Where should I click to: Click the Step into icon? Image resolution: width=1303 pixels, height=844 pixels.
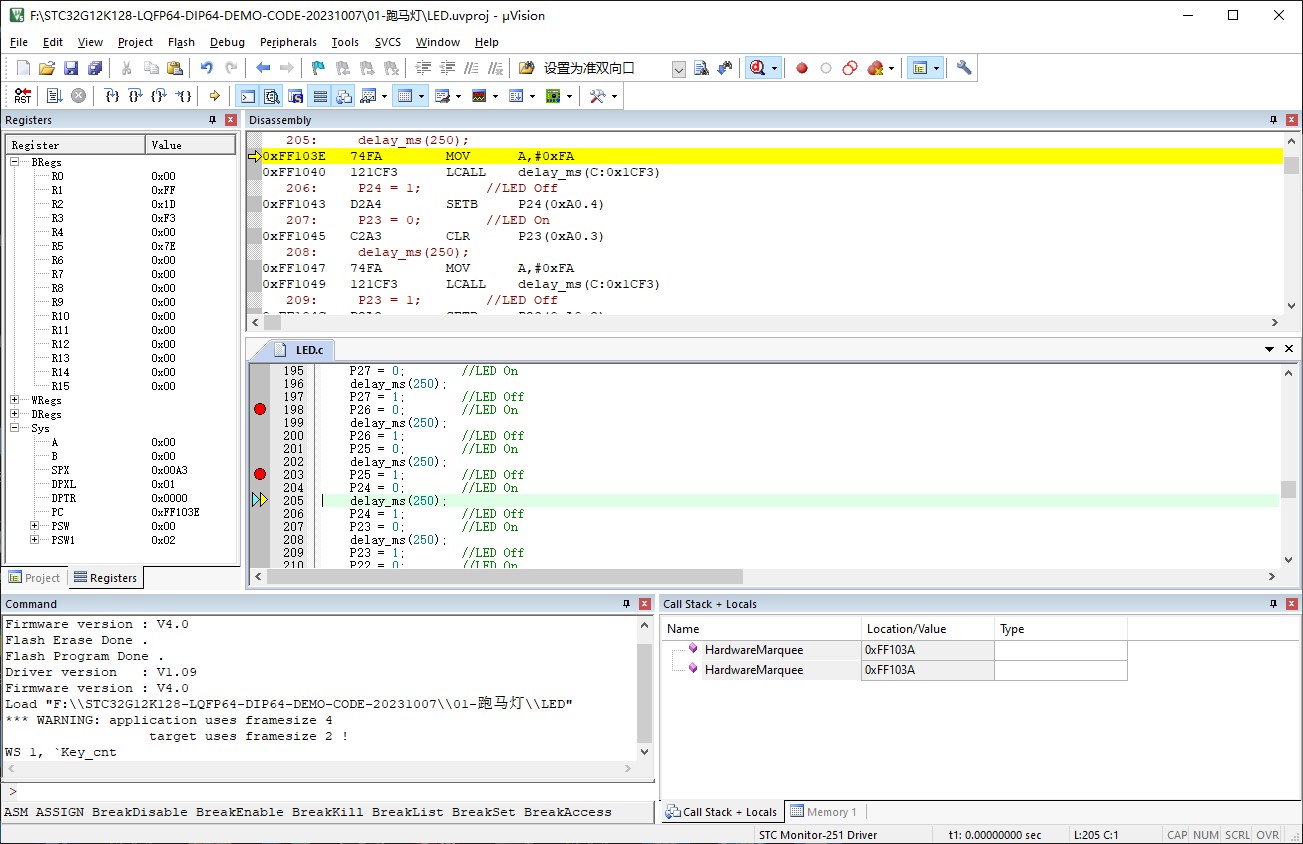112,96
